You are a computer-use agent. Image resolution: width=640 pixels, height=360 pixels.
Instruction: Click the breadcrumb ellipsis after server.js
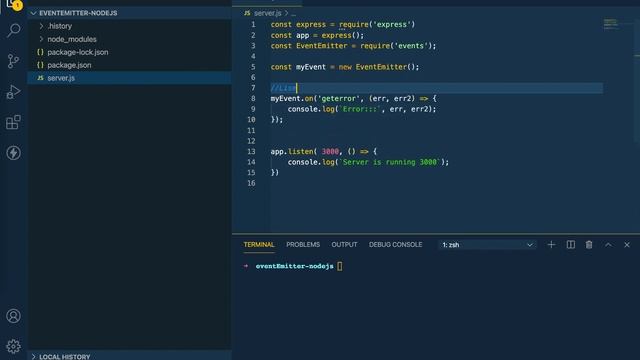(x=293, y=13)
